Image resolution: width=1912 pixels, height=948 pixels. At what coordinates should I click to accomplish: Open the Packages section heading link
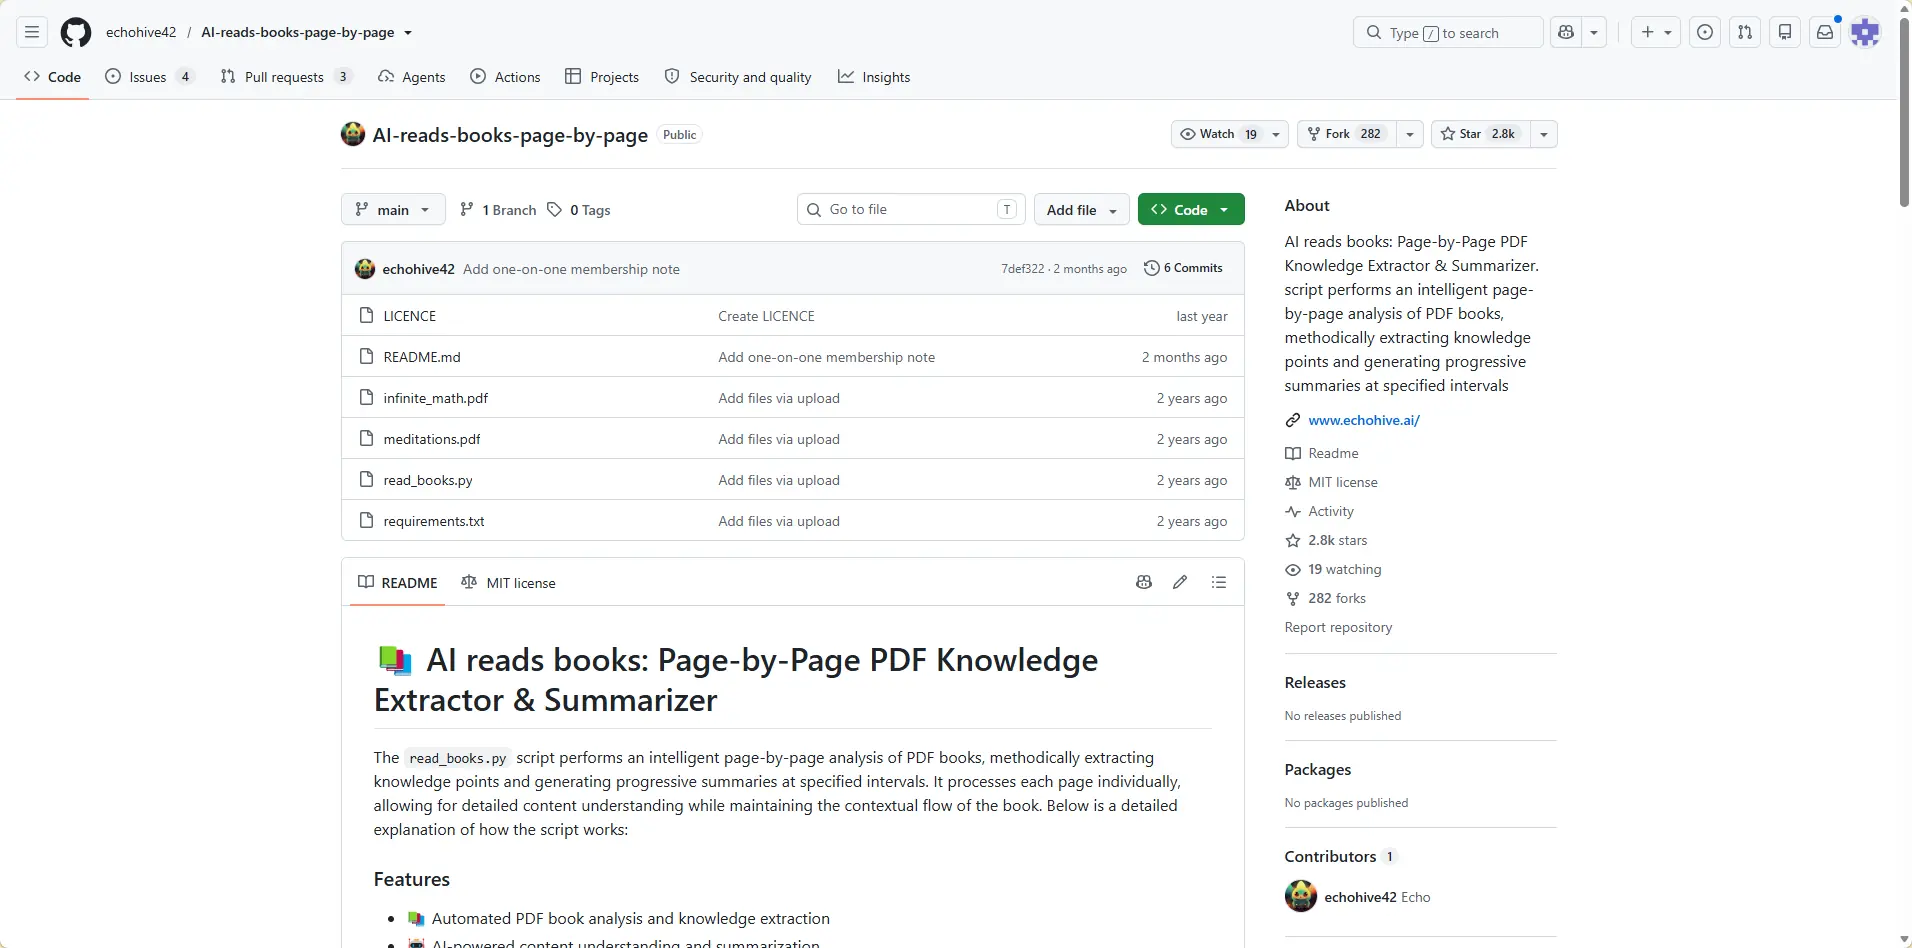[1318, 769]
